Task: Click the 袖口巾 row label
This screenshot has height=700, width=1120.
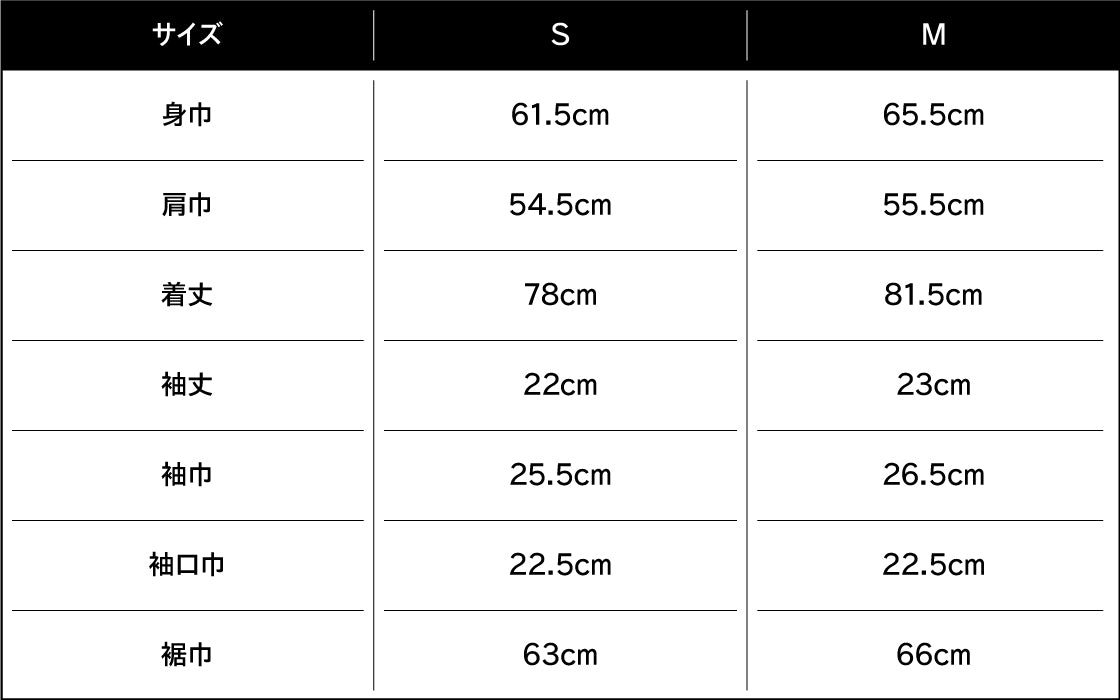Action: point(187,565)
